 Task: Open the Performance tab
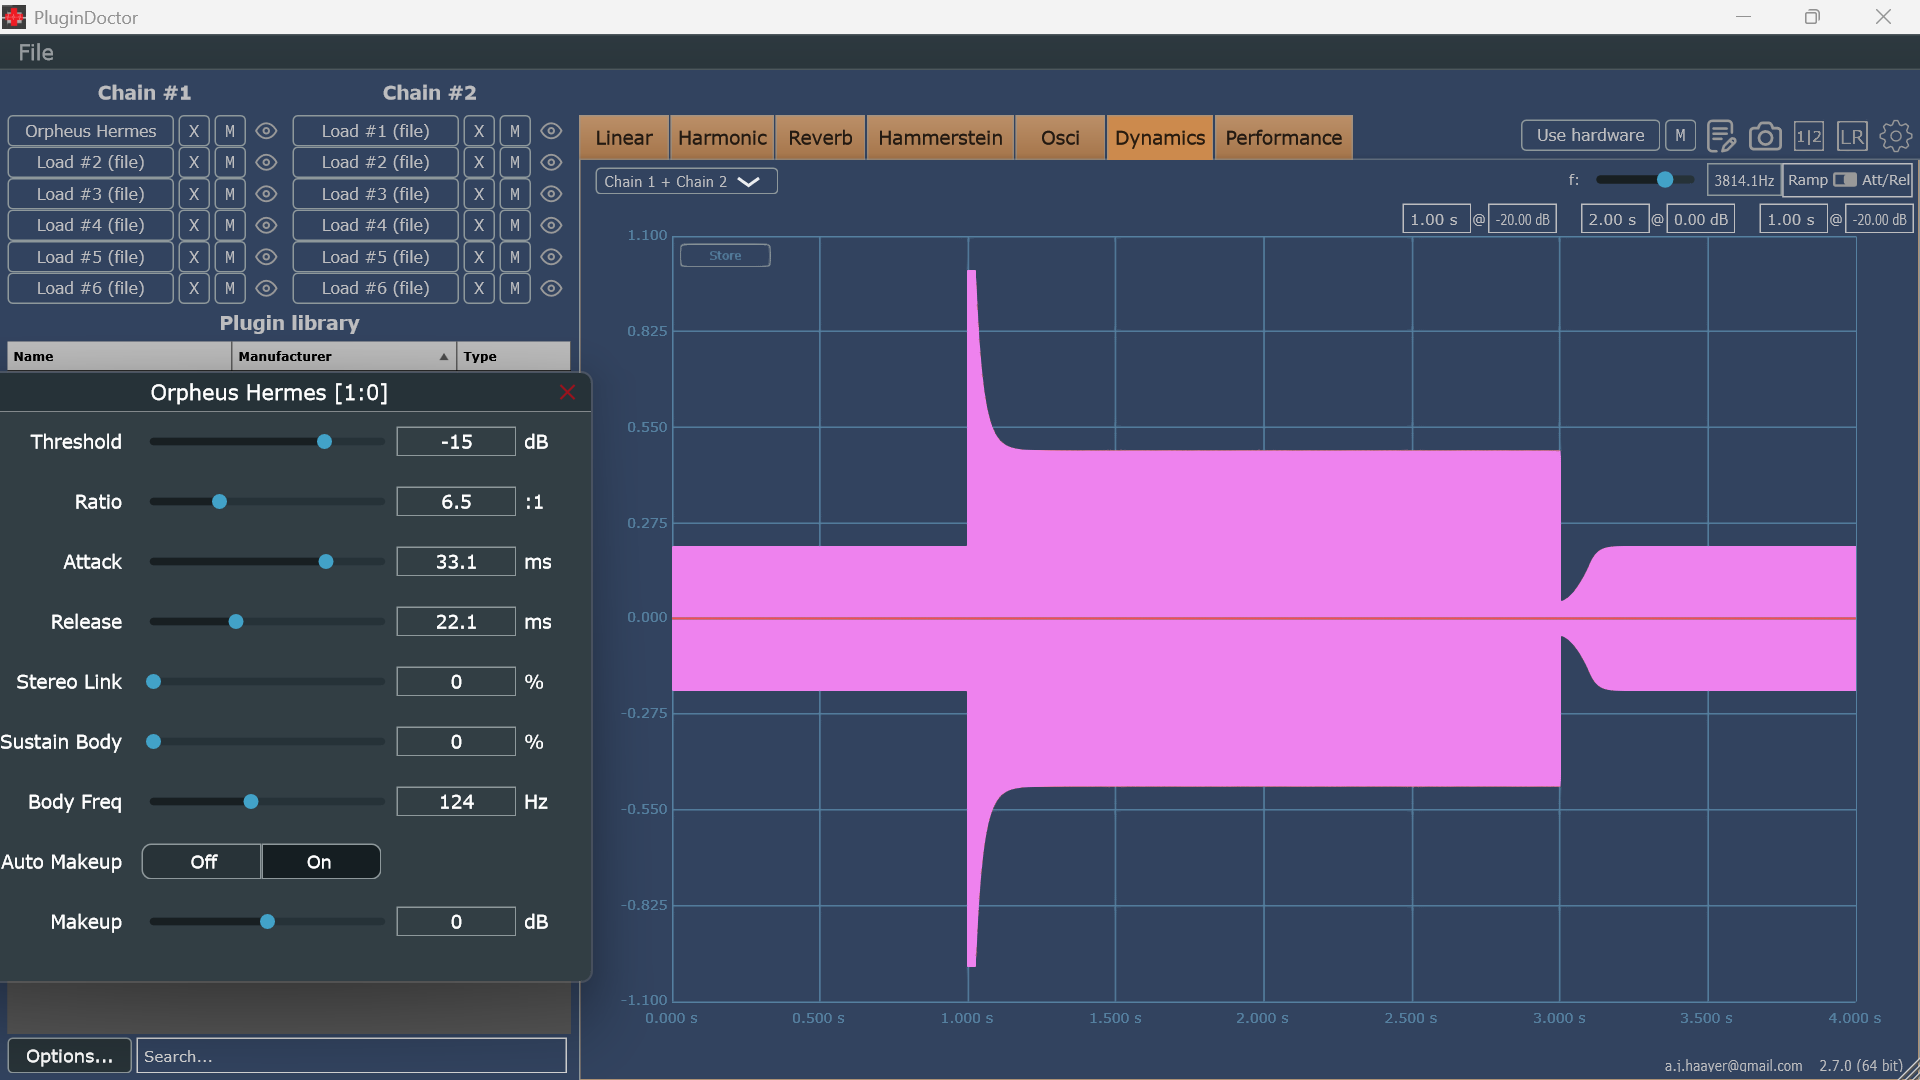coord(1283,138)
